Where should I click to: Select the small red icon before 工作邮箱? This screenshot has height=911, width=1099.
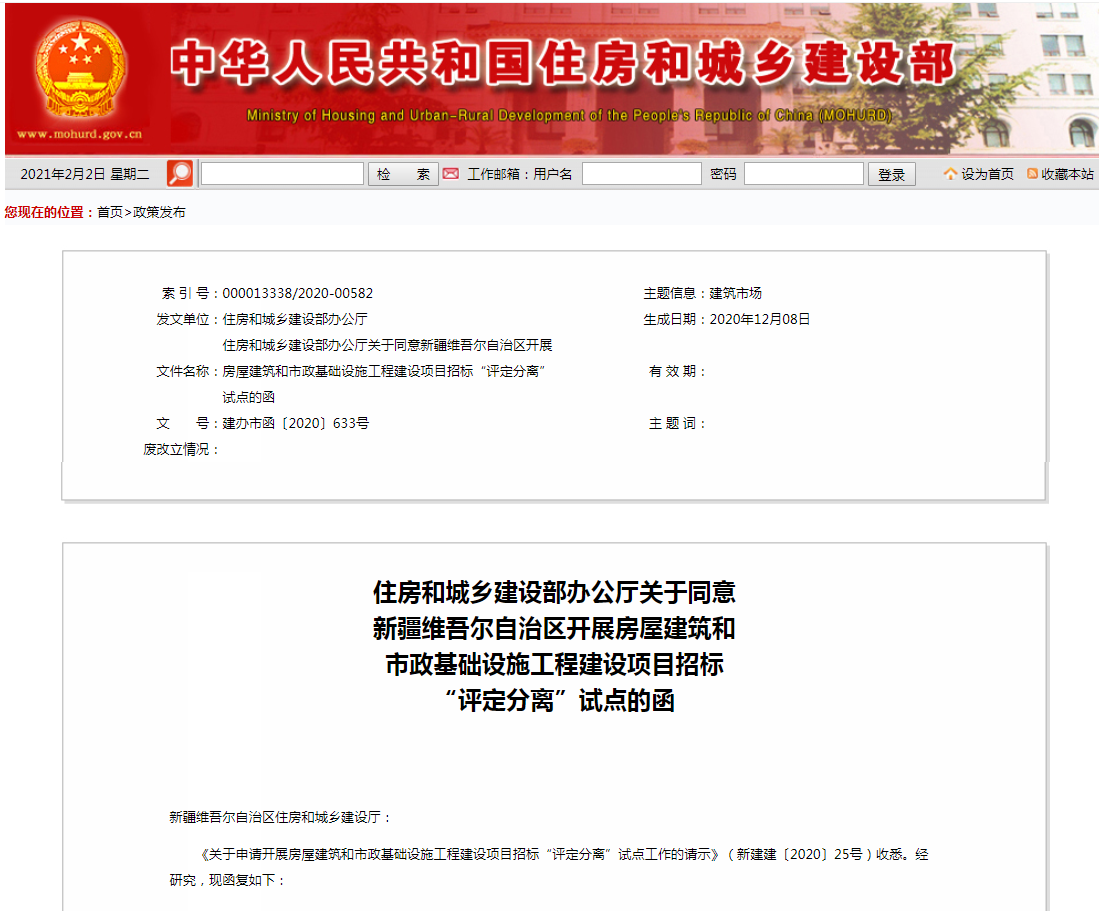(x=452, y=172)
